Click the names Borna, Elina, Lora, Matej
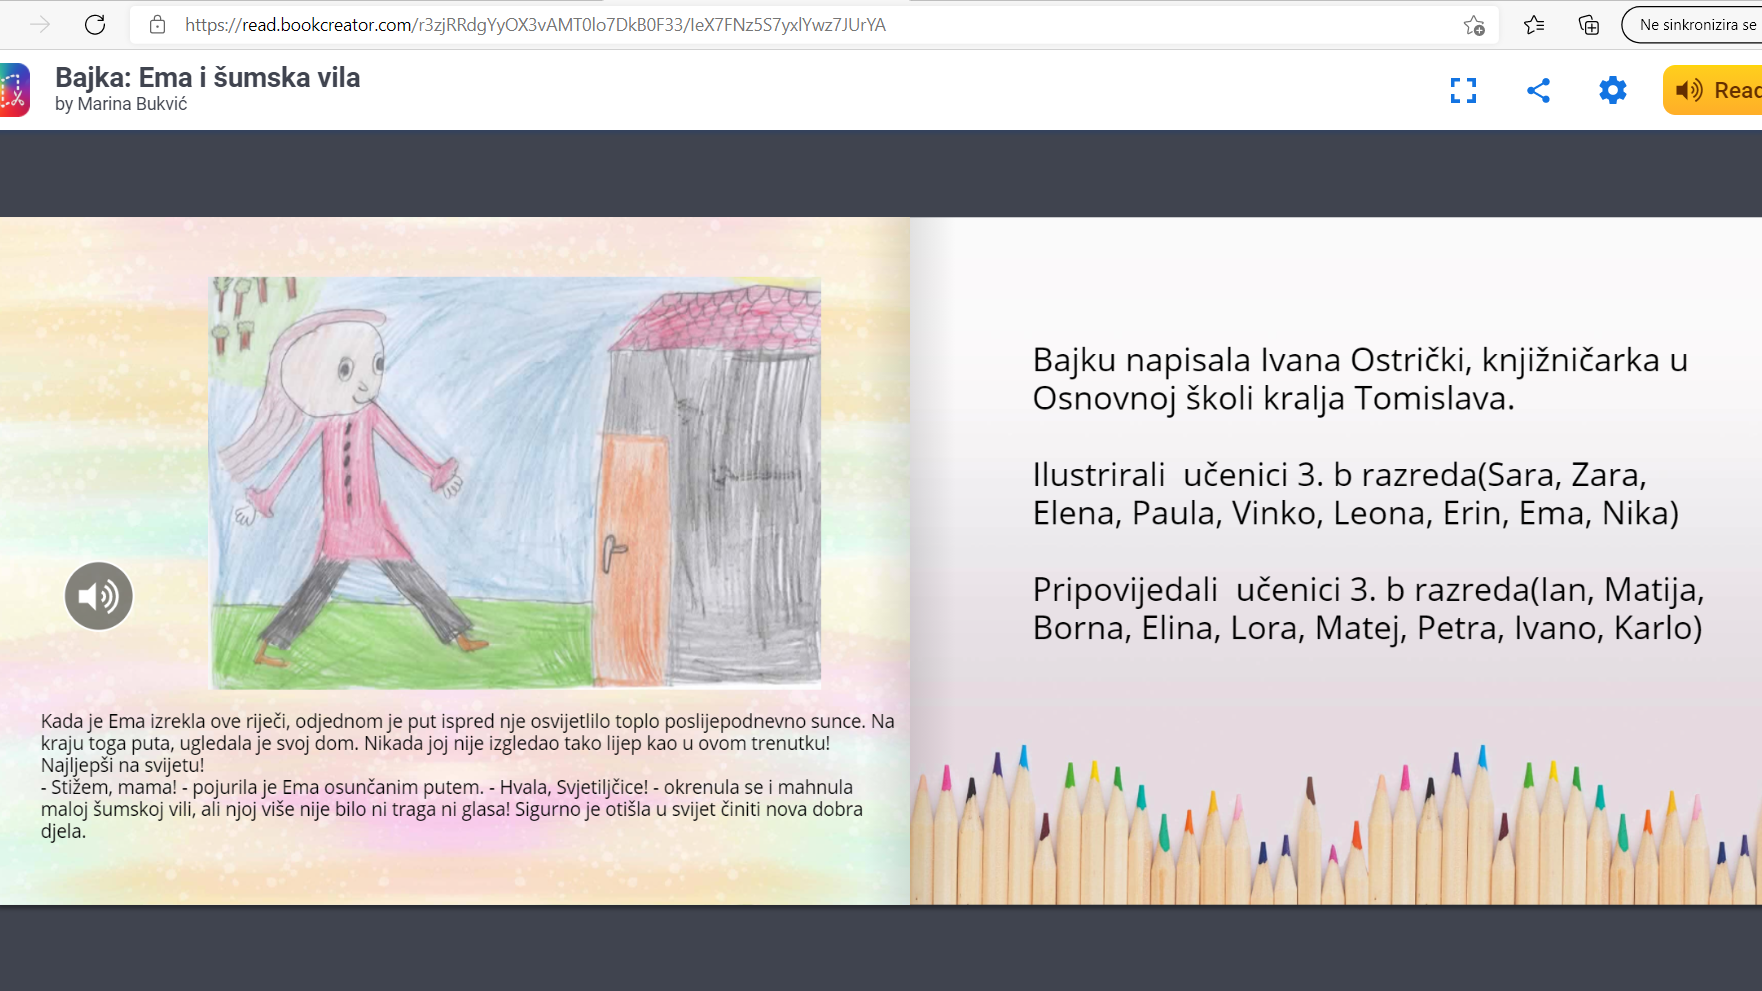 tap(1218, 628)
